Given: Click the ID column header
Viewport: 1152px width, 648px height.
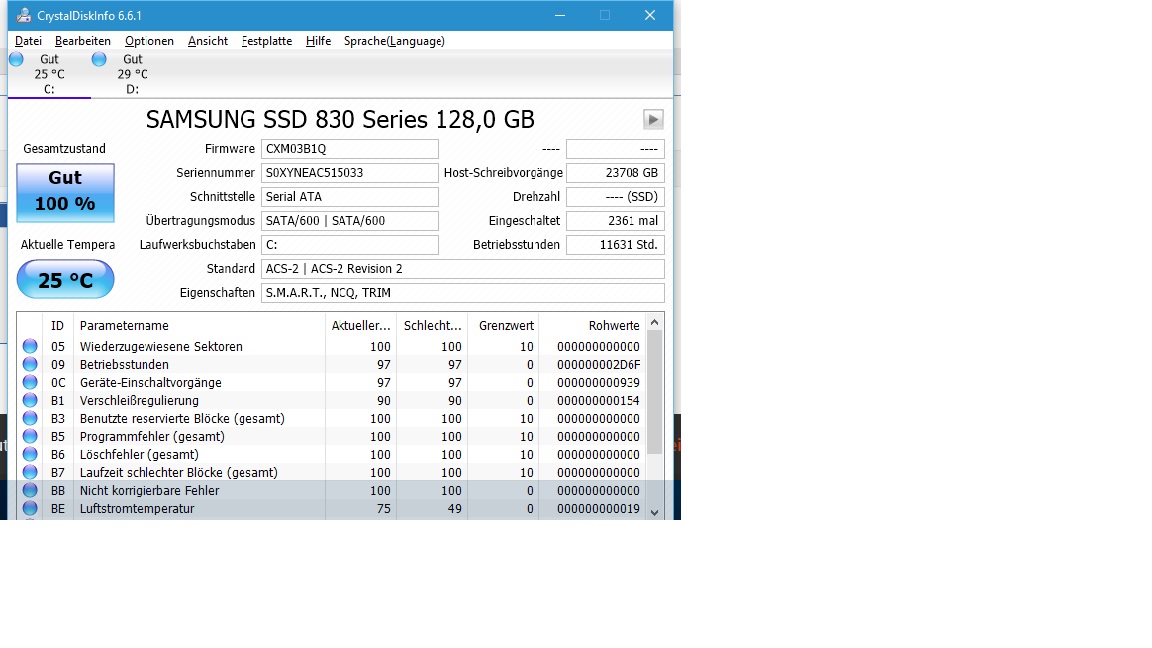Looking at the screenshot, I should (58, 325).
